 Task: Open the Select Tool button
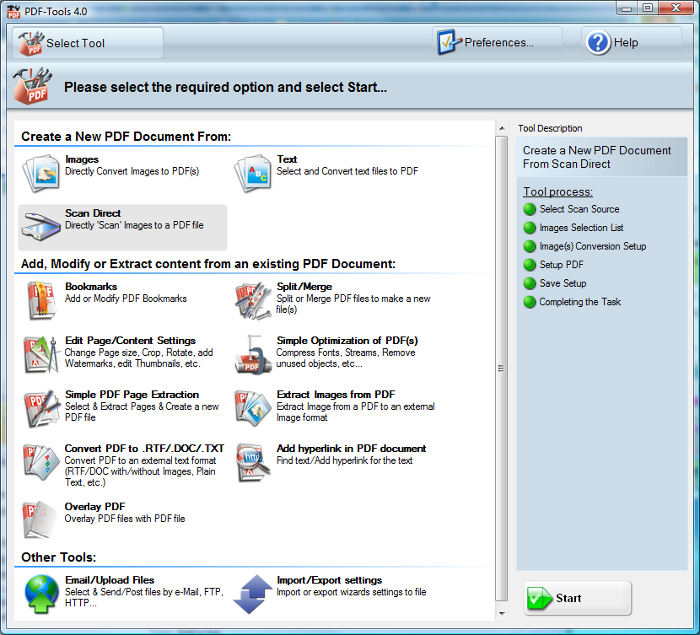pyautogui.click(x=88, y=43)
